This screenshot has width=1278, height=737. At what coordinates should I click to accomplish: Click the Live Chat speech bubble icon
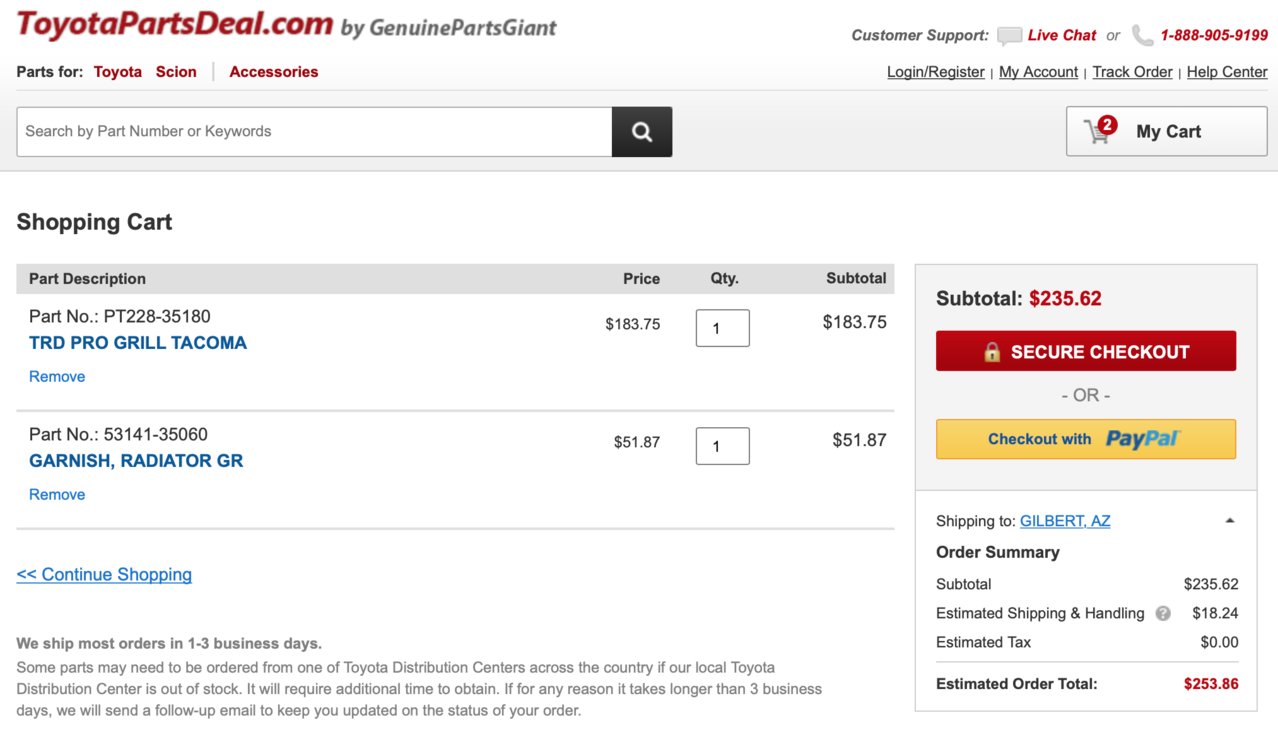point(1009,36)
